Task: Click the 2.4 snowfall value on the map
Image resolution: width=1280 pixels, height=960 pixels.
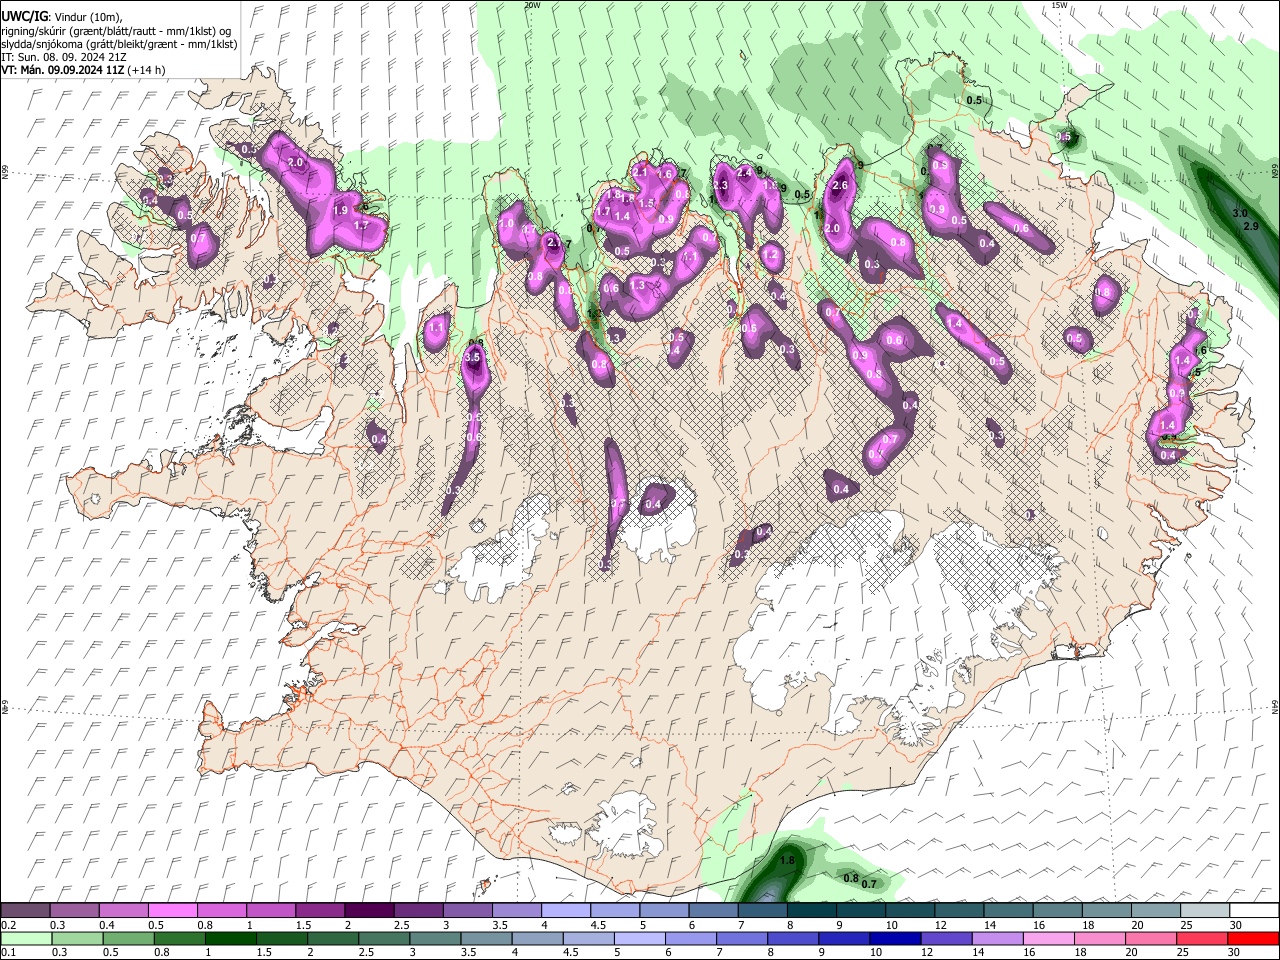Action: 743,172
